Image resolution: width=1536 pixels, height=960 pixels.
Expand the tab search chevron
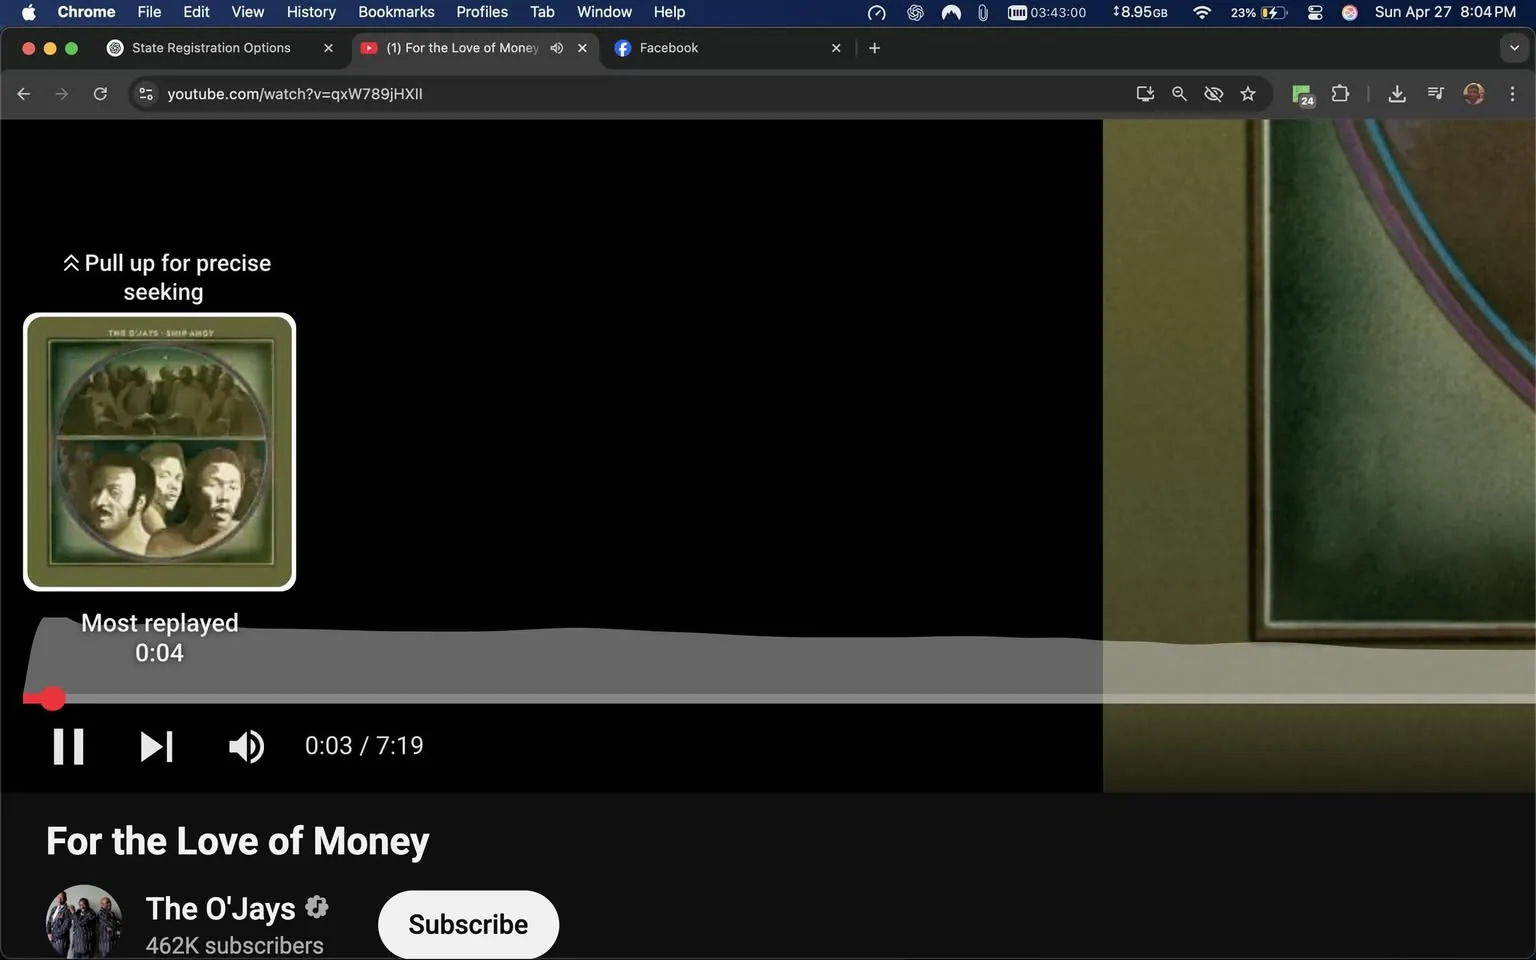point(1516,47)
